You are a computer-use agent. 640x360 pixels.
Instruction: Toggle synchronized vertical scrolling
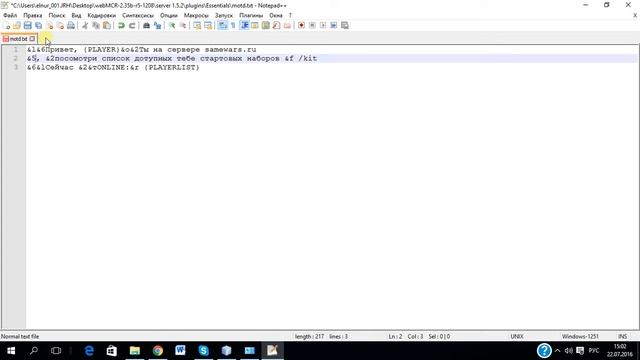(x=197, y=25)
